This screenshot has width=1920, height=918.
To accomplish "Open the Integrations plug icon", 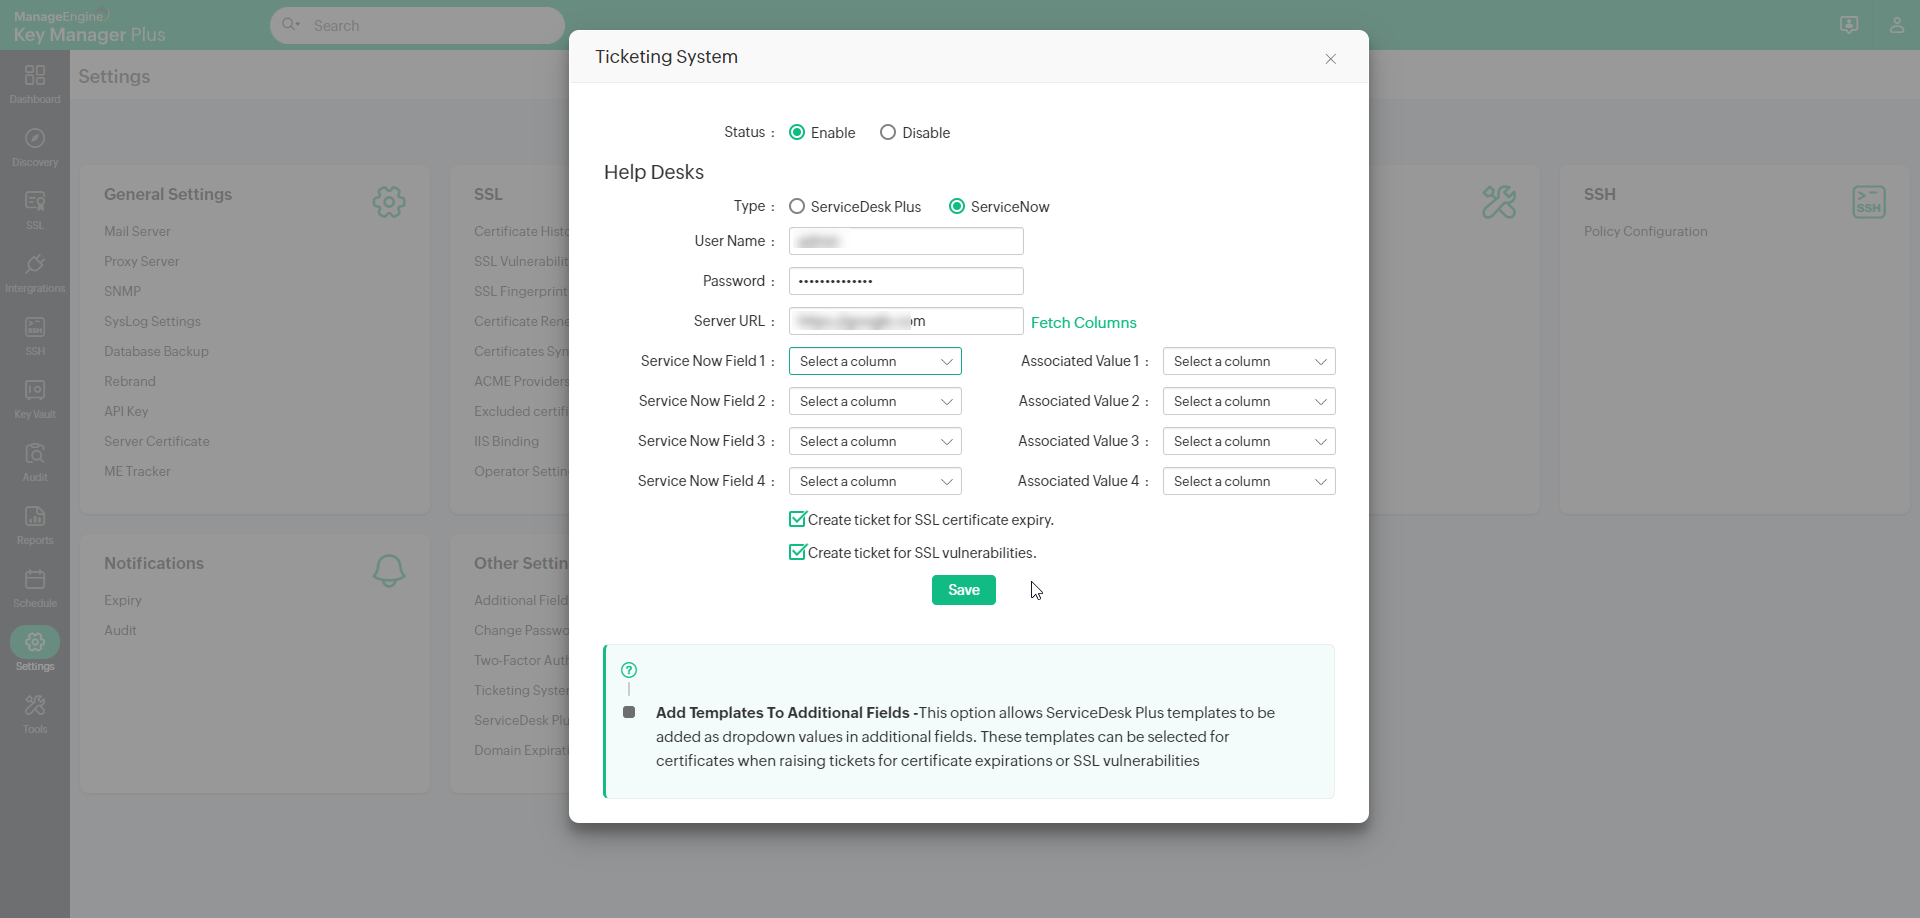I will pos(35,264).
